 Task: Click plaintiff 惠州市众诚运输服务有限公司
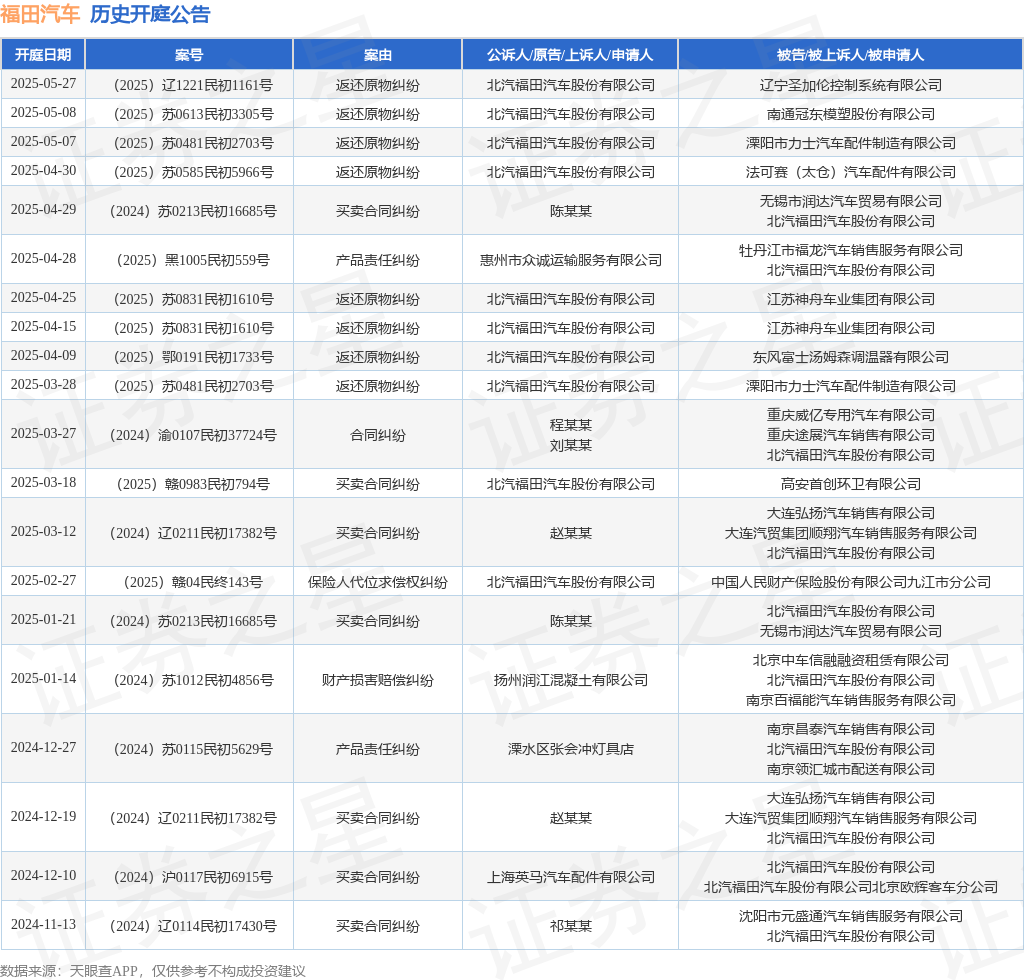point(570,260)
